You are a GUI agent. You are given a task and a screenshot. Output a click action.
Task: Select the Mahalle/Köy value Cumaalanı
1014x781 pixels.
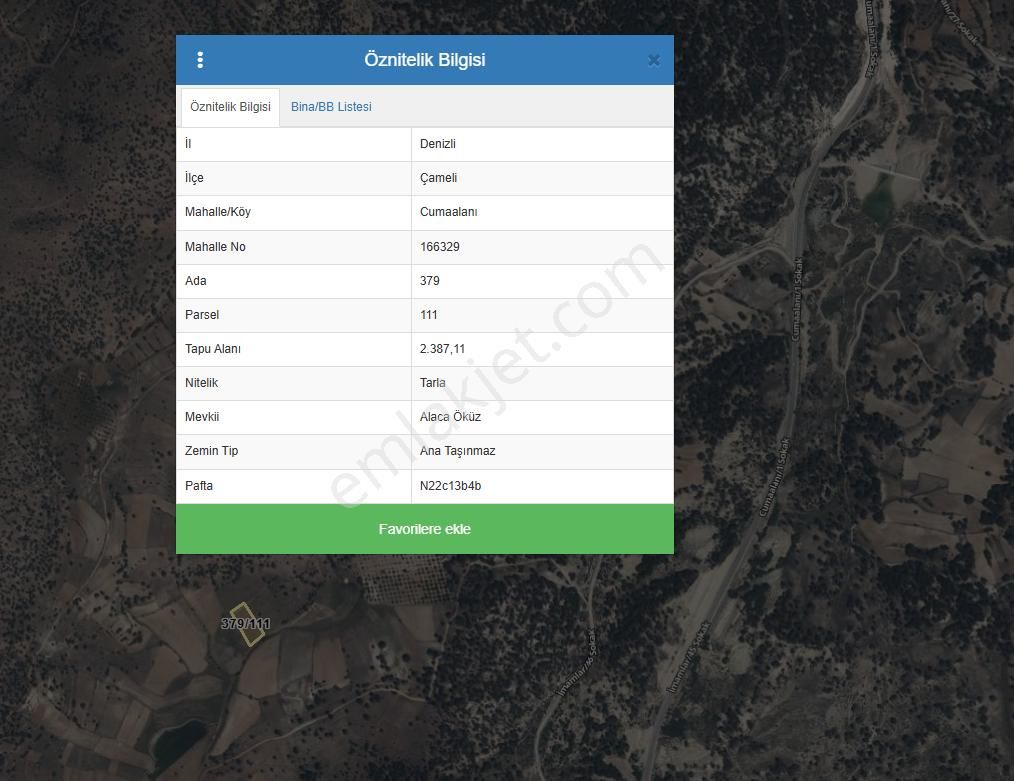pos(449,212)
